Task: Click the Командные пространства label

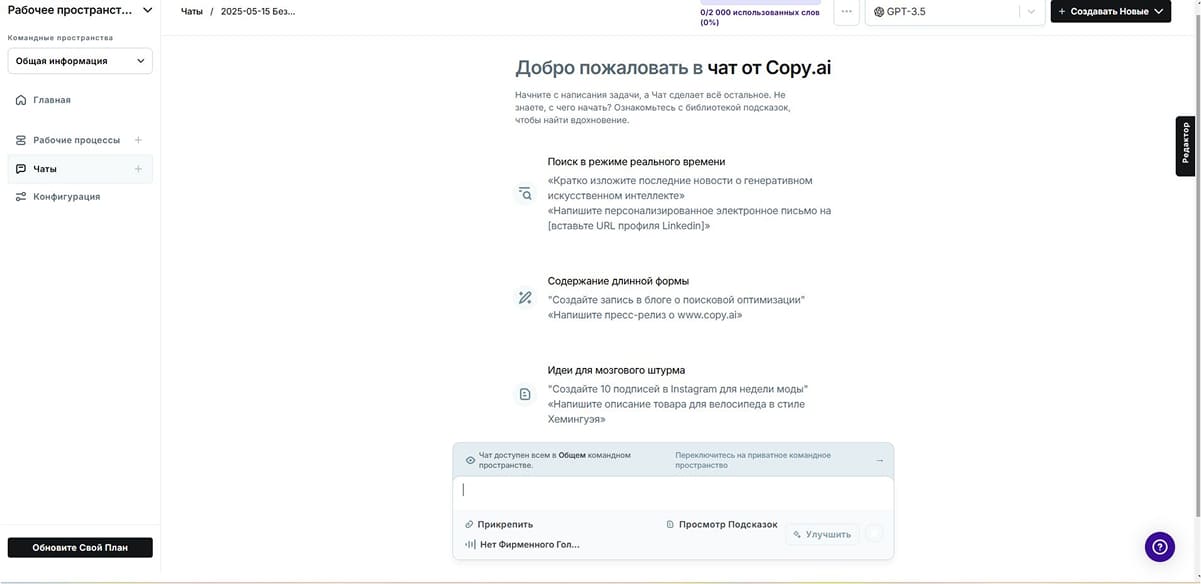Action: pos(60,38)
